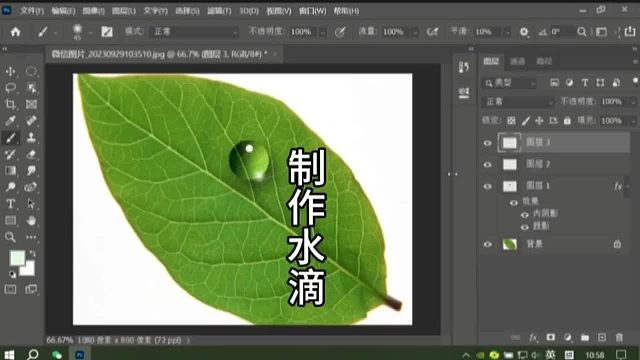Image resolution: width=640 pixels, height=360 pixels.
Task: Open workspace switcher icon
Action: pyautogui.click(x=601, y=32)
